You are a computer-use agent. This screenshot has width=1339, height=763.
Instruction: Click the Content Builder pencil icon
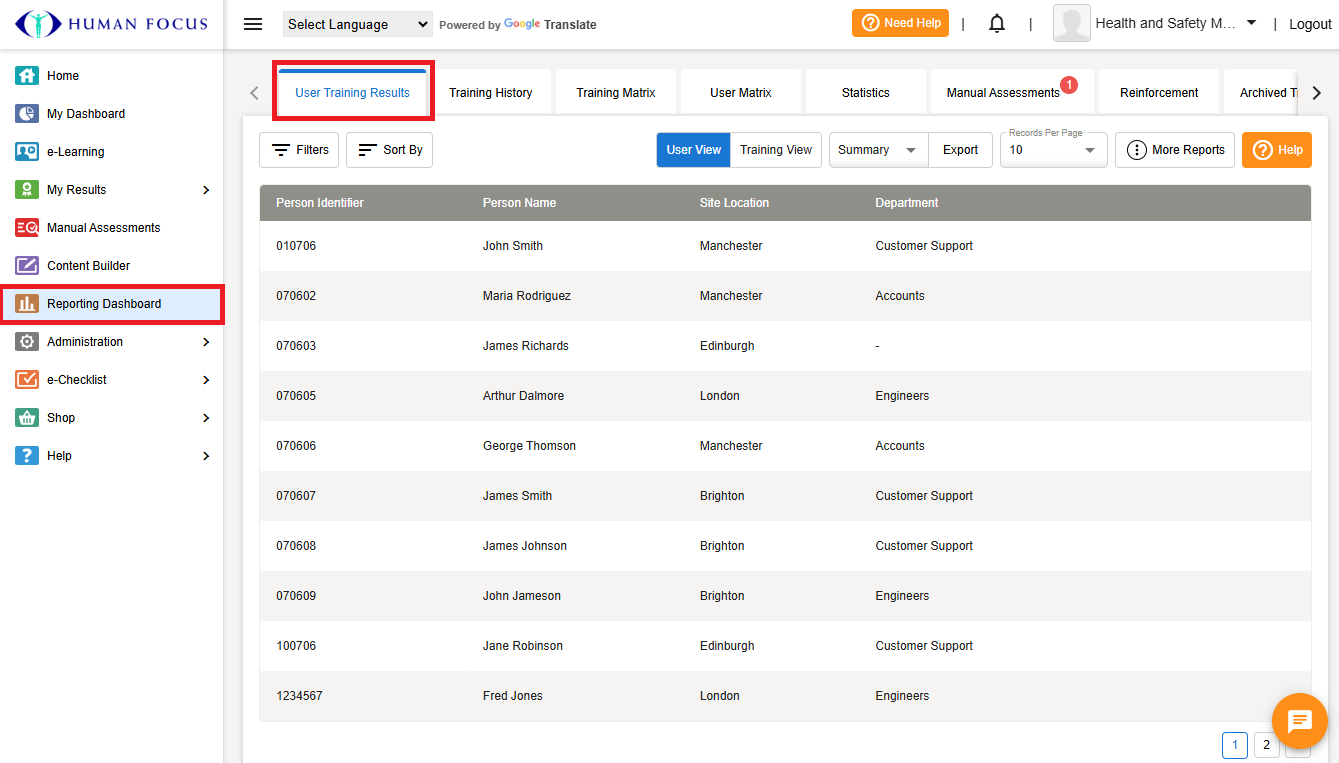(x=27, y=266)
